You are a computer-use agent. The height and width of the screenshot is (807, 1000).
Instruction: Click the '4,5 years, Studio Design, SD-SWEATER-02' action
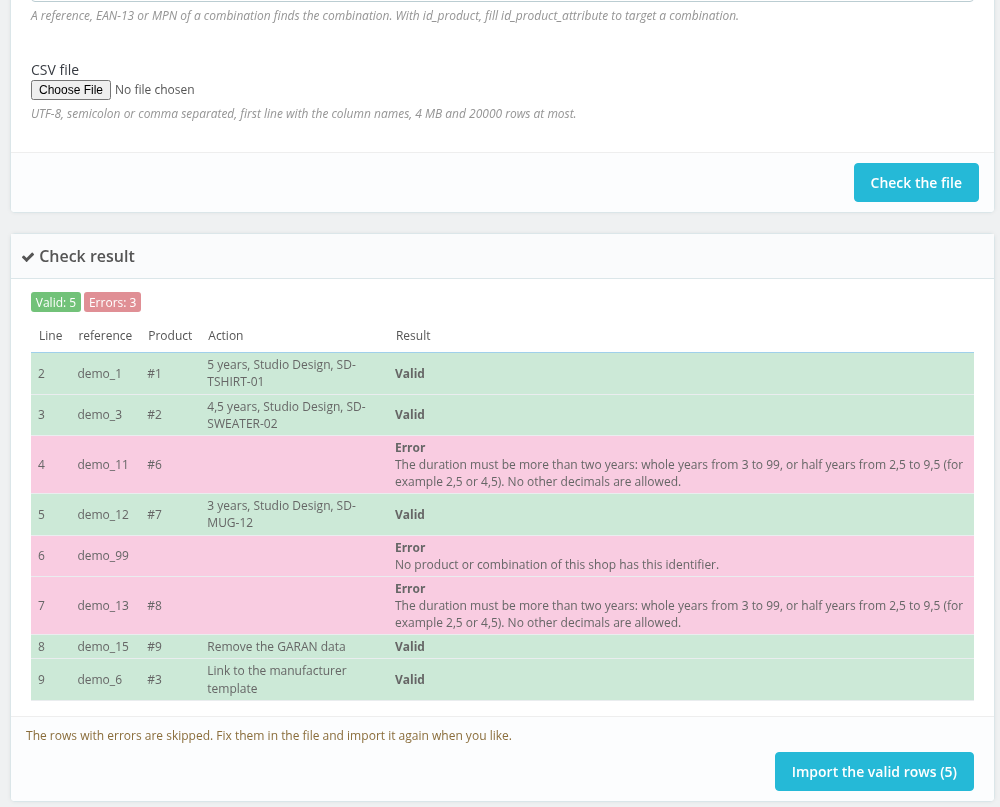pyautogui.click(x=286, y=415)
